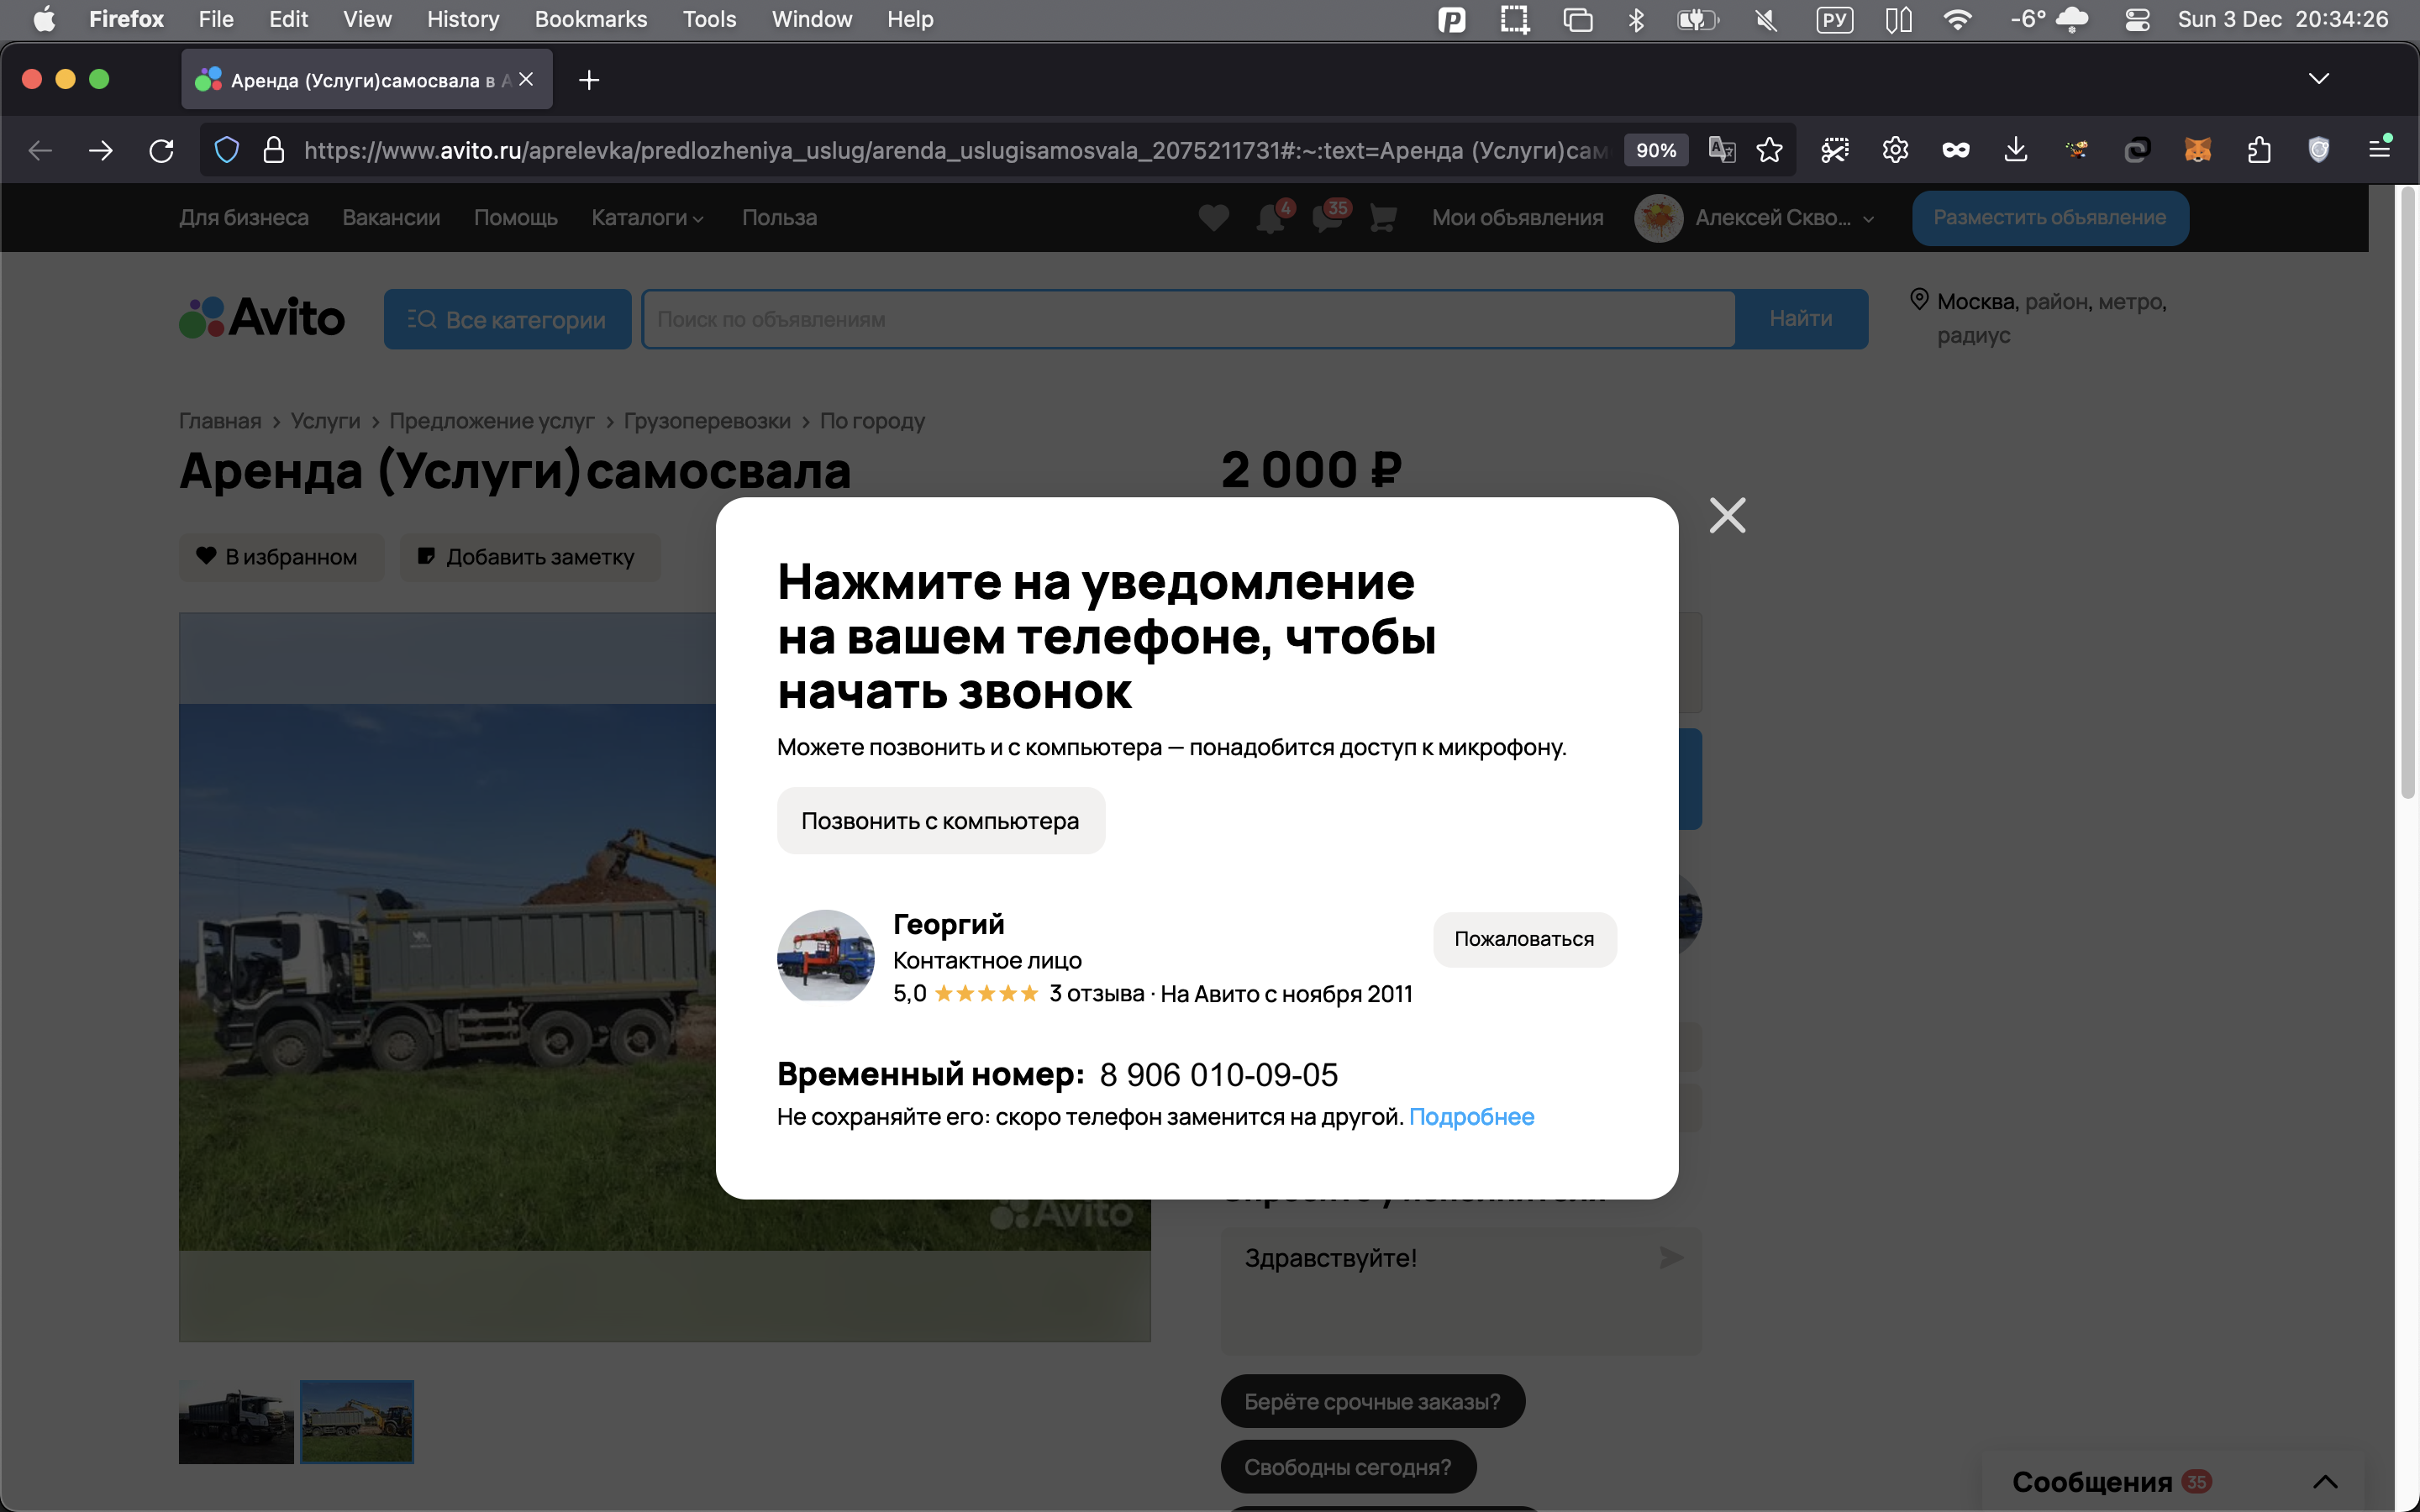Screen dimensions: 2420x1512
Task: Expand the Сообщения chat panel
Action: [2325, 1481]
